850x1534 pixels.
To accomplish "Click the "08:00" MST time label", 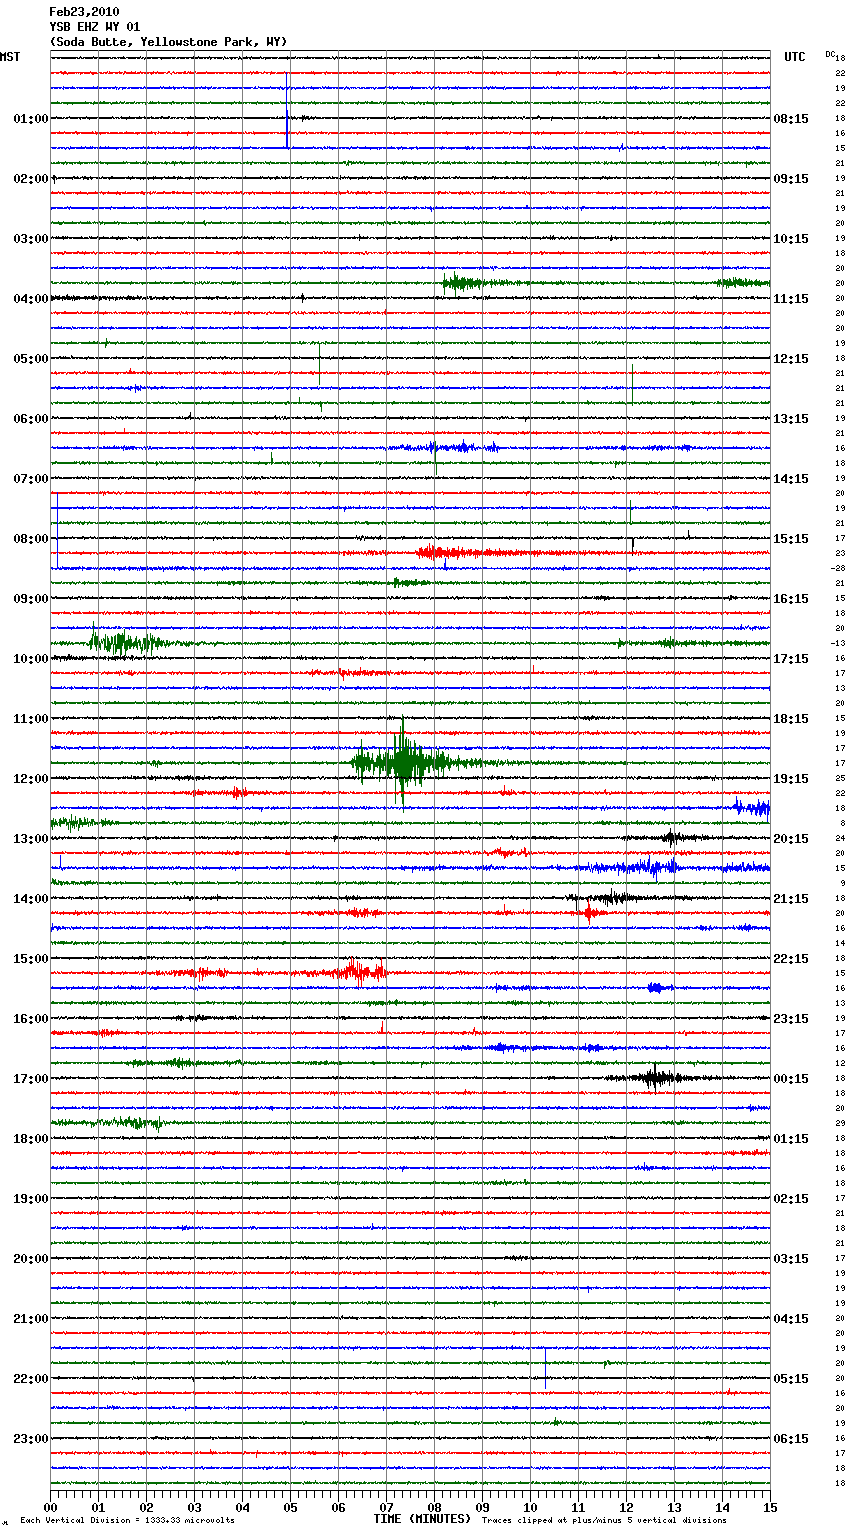I will coord(31,539).
